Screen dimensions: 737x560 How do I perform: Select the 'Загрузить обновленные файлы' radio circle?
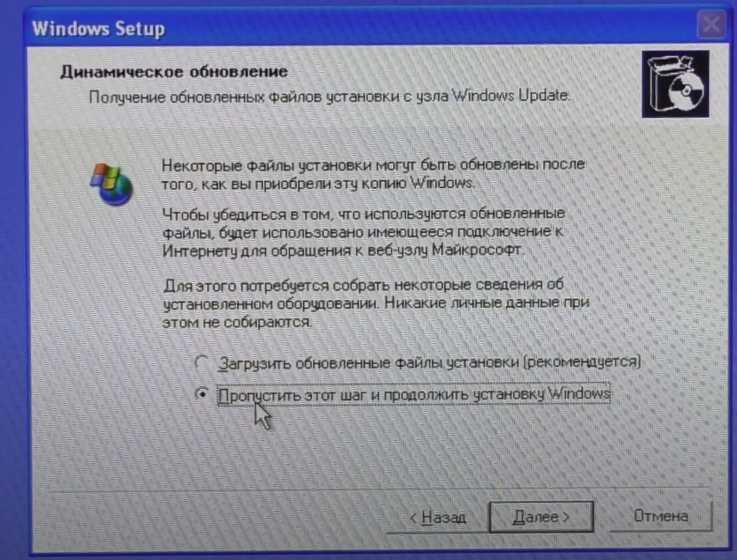(x=202, y=362)
